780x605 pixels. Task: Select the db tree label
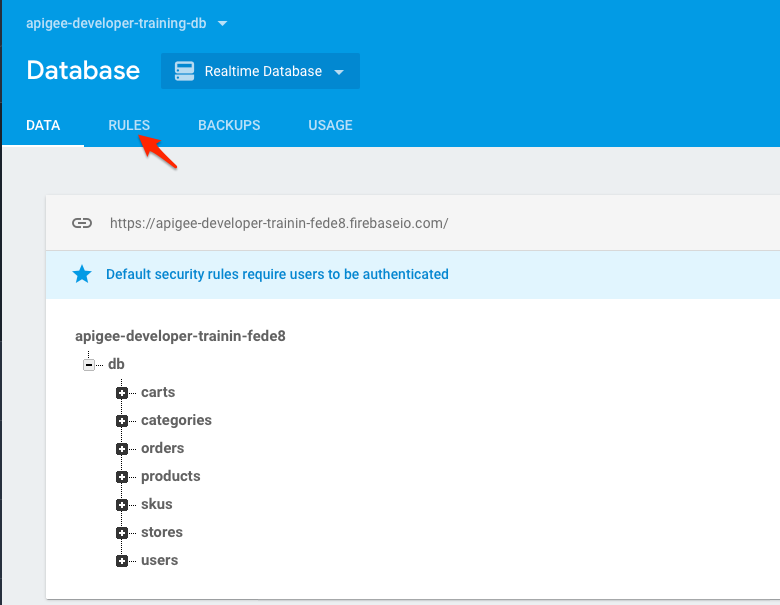(116, 364)
